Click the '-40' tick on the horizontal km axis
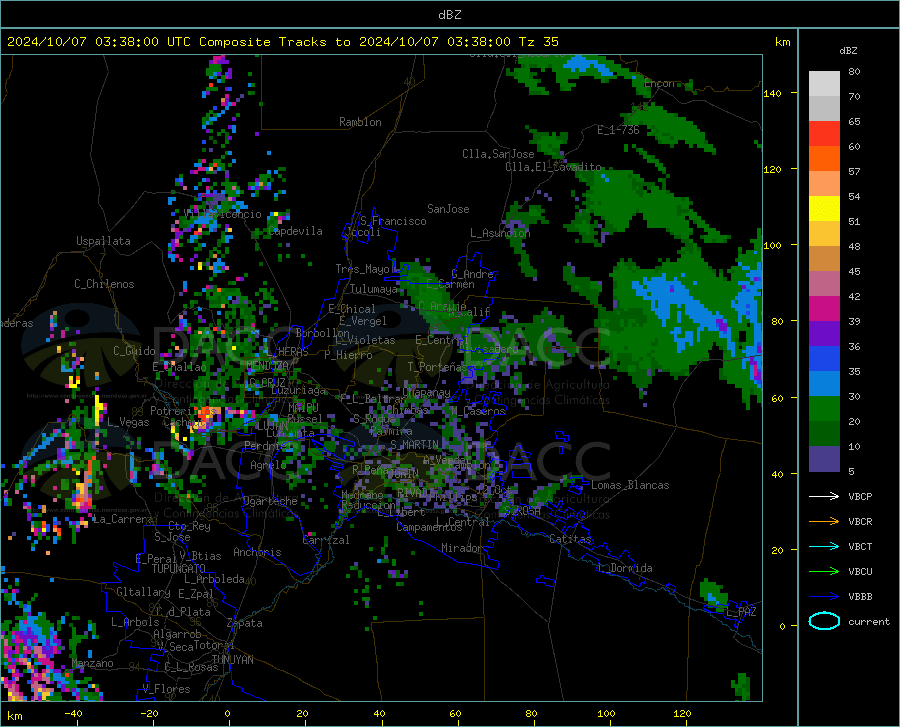 (73, 714)
